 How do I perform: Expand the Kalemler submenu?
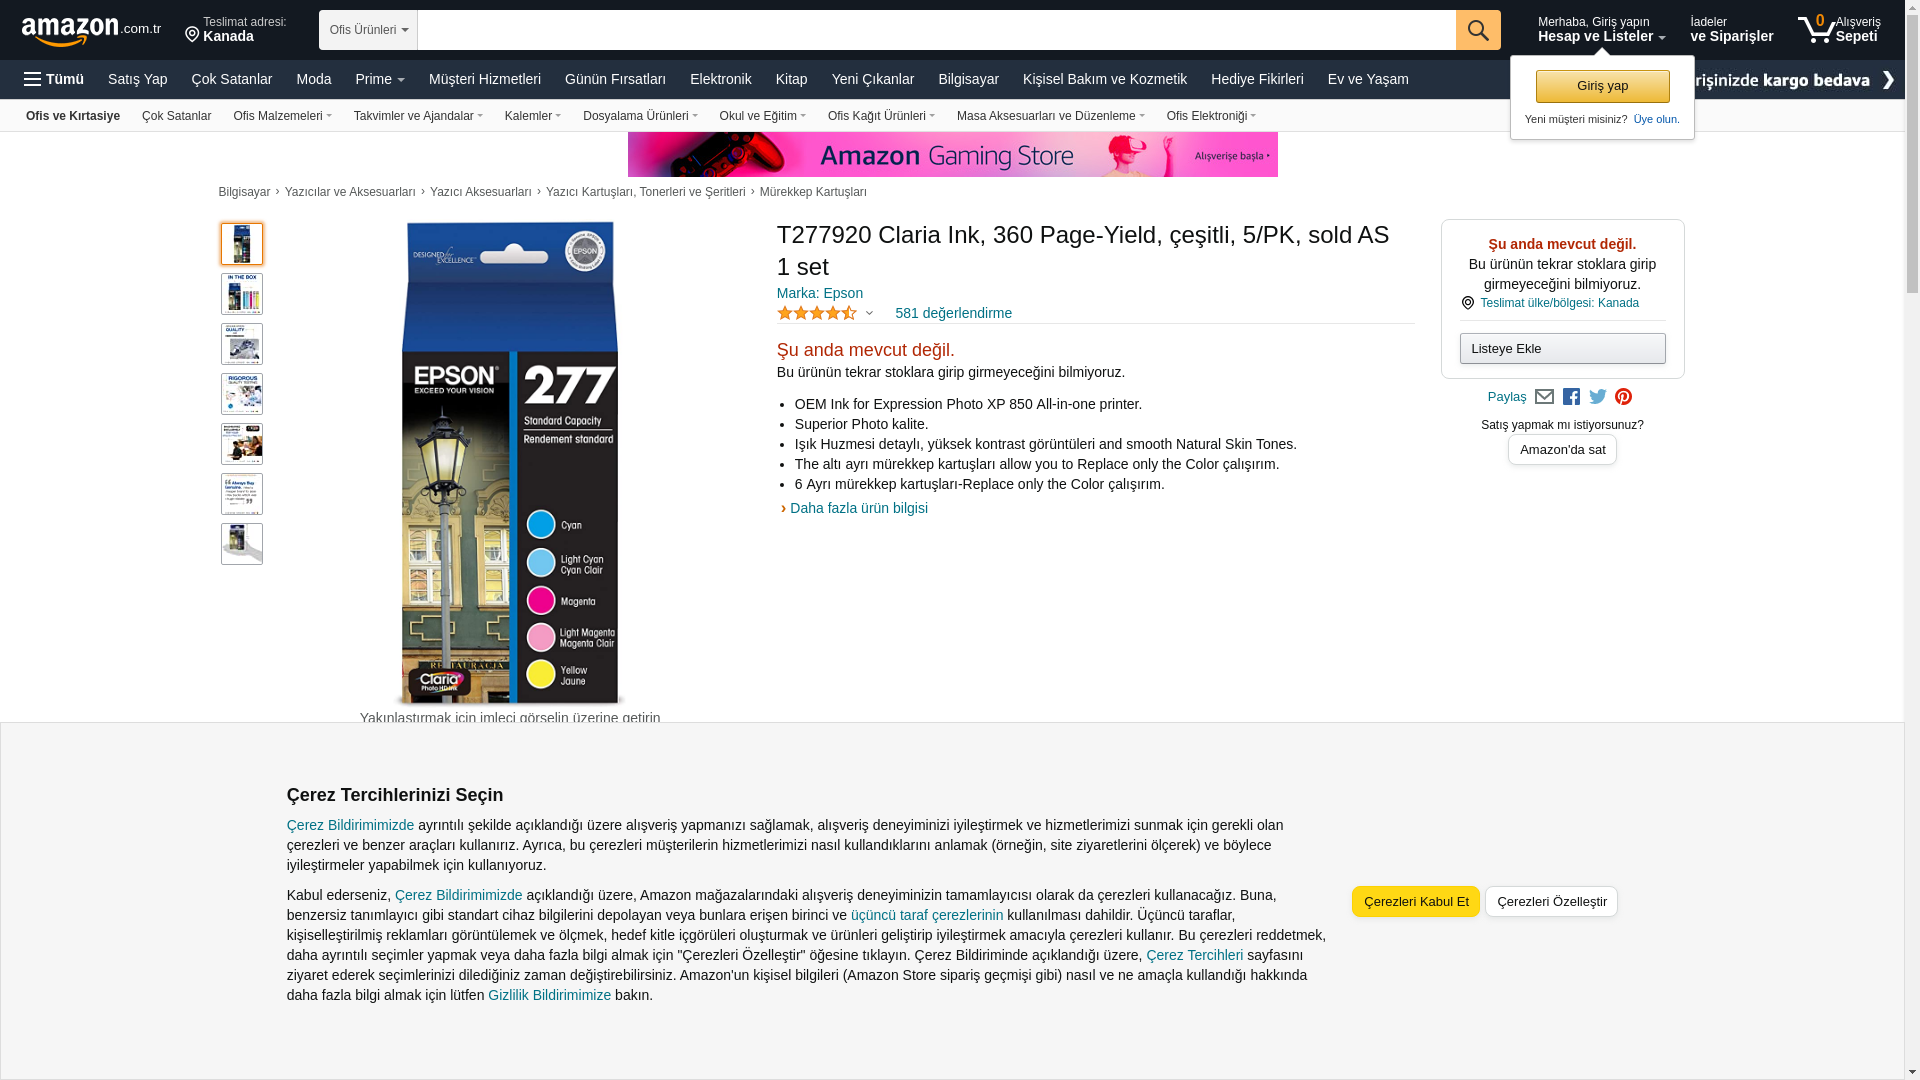click(x=533, y=116)
